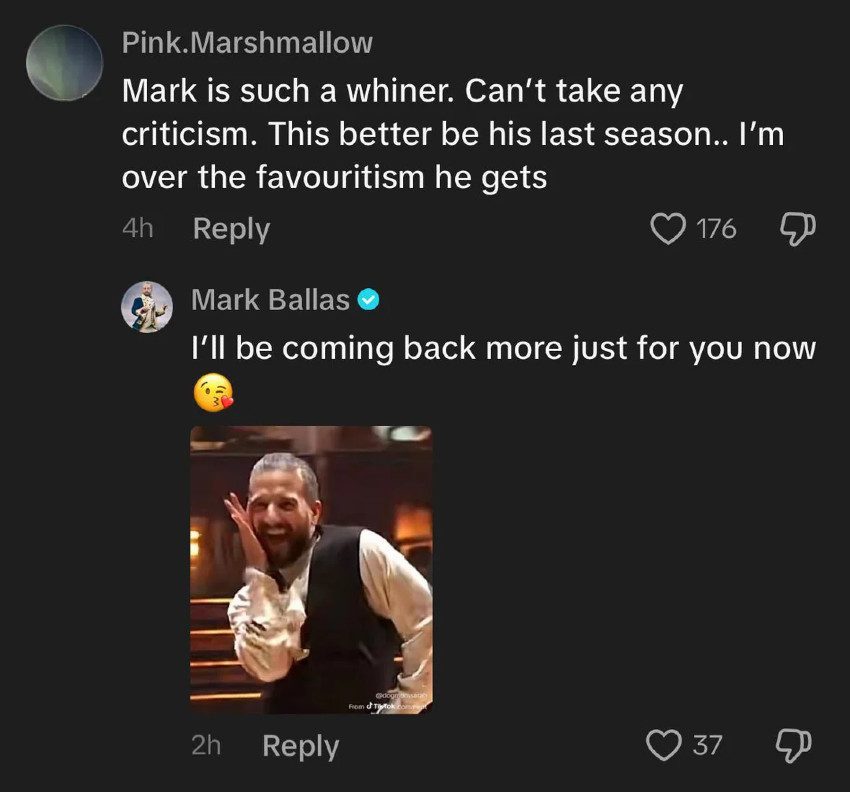Reply to Mark Ballas's comment
This screenshot has width=850, height=792.
300,745
